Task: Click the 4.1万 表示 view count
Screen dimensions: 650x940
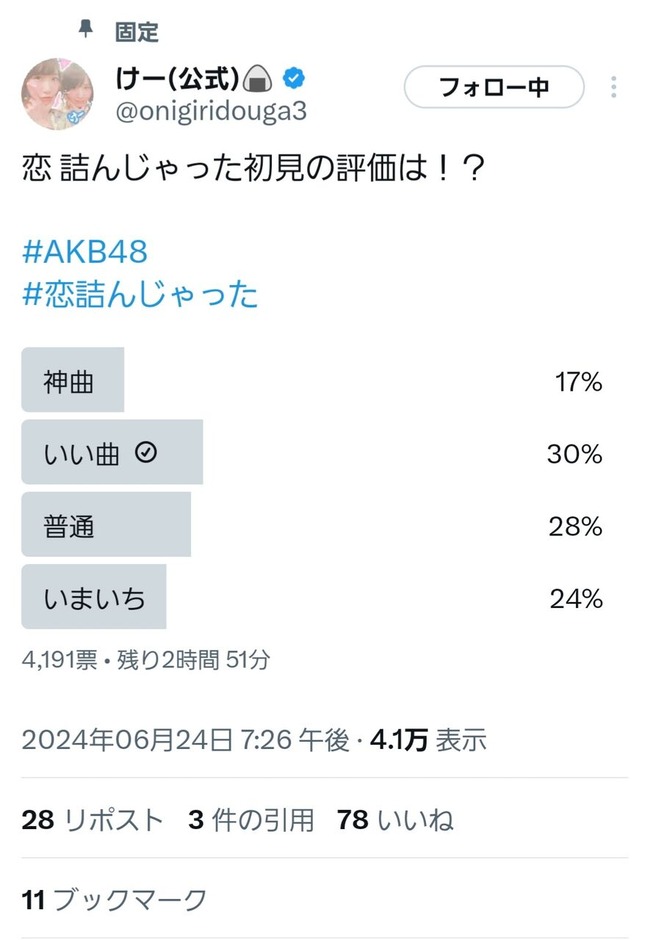Action: point(428,740)
